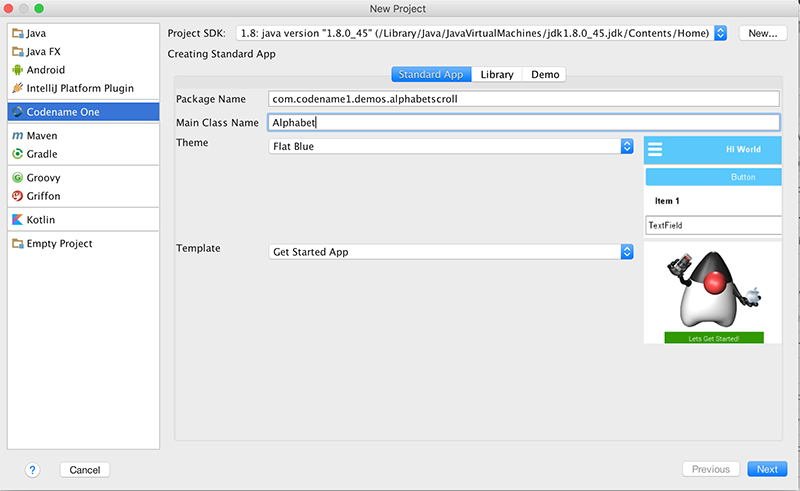This screenshot has height=491, width=800.
Task: Click into the Package Name field
Action: click(524, 99)
